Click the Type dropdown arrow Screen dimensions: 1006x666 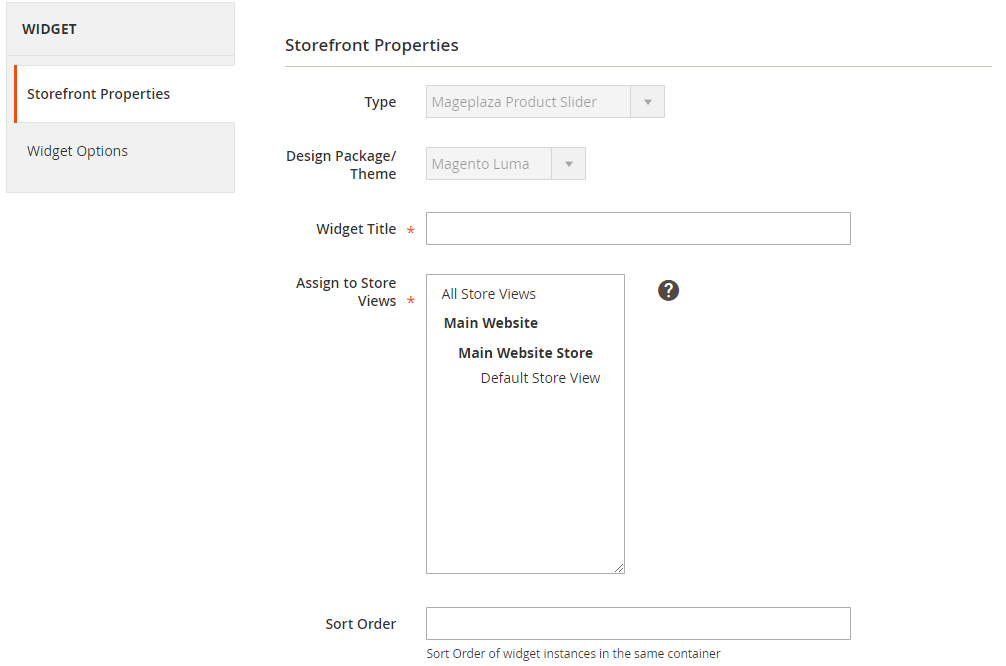[x=647, y=102]
